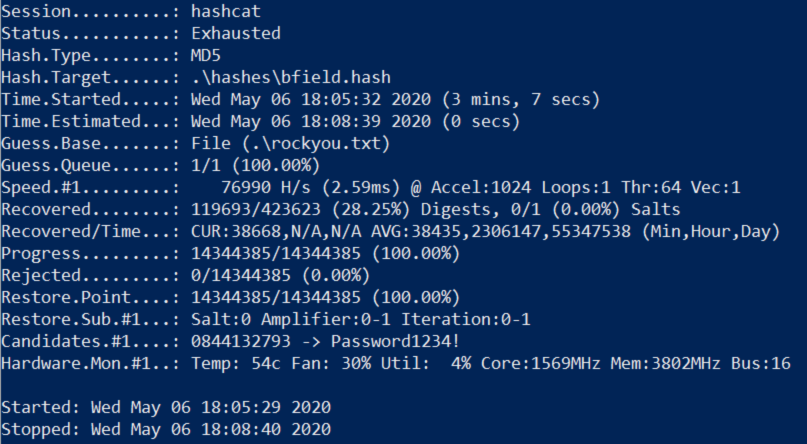Click the MD5 hash type value
807x444 pixels.
click(x=206, y=56)
